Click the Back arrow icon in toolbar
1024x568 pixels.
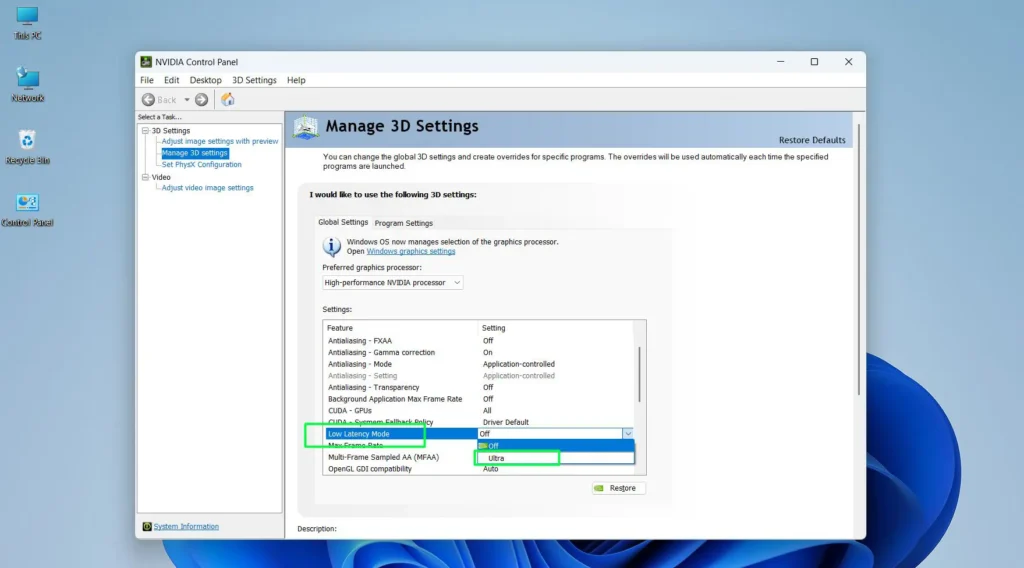(148, 100)
